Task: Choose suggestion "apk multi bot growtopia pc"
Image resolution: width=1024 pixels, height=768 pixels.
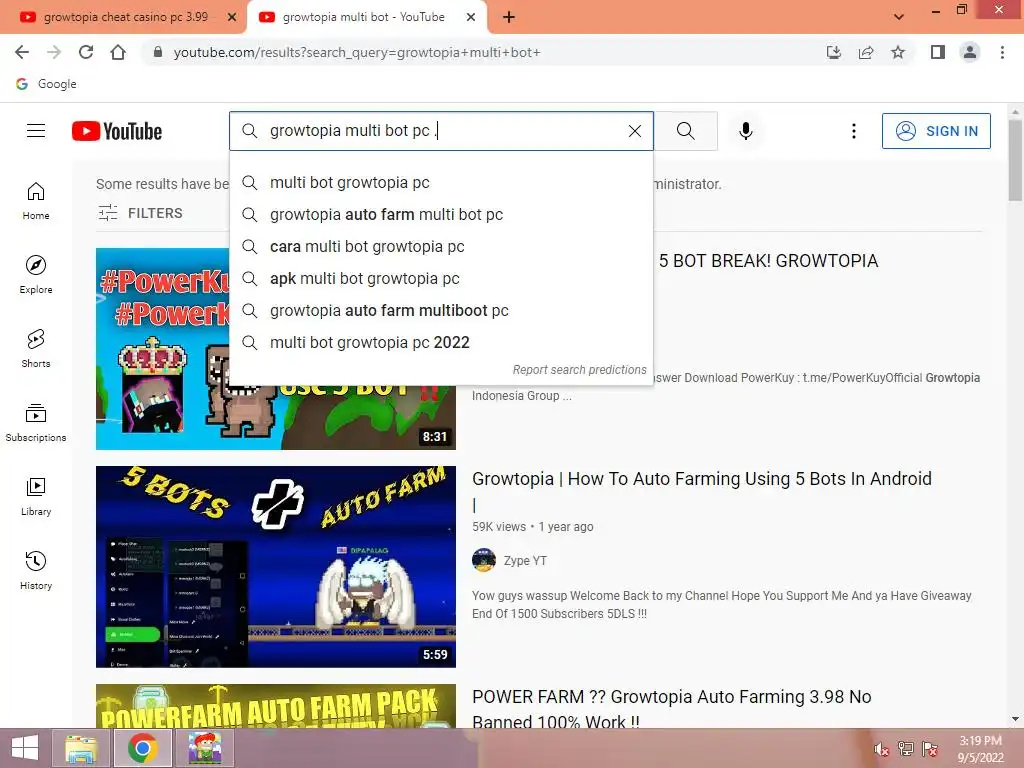Action: click(441, 279)
